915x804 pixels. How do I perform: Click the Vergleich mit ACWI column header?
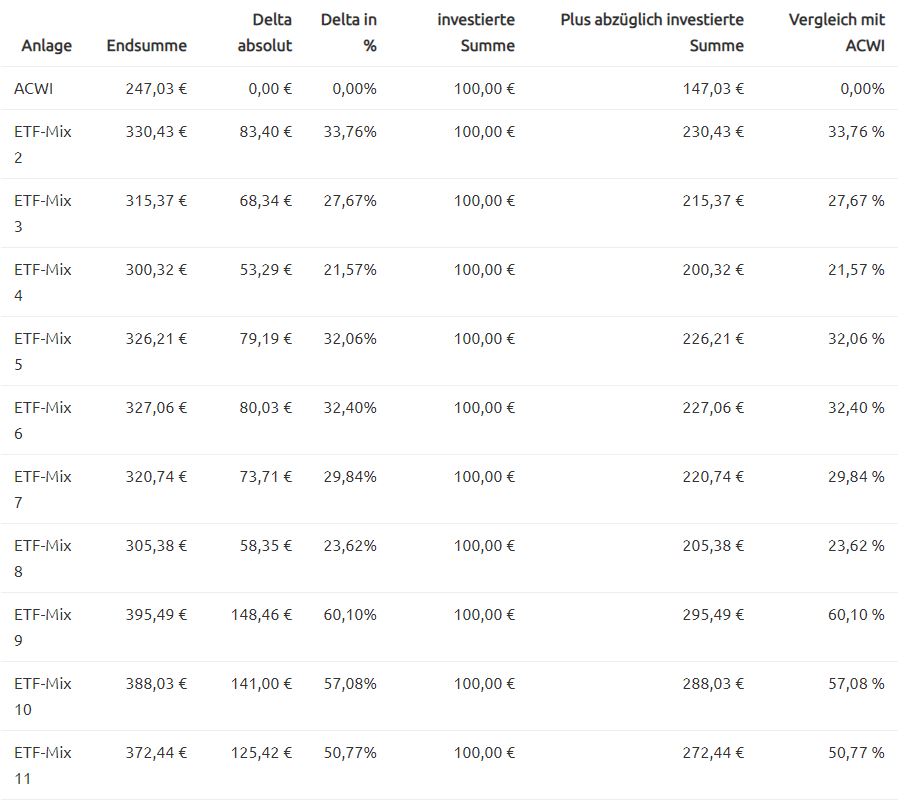point(836,33)
